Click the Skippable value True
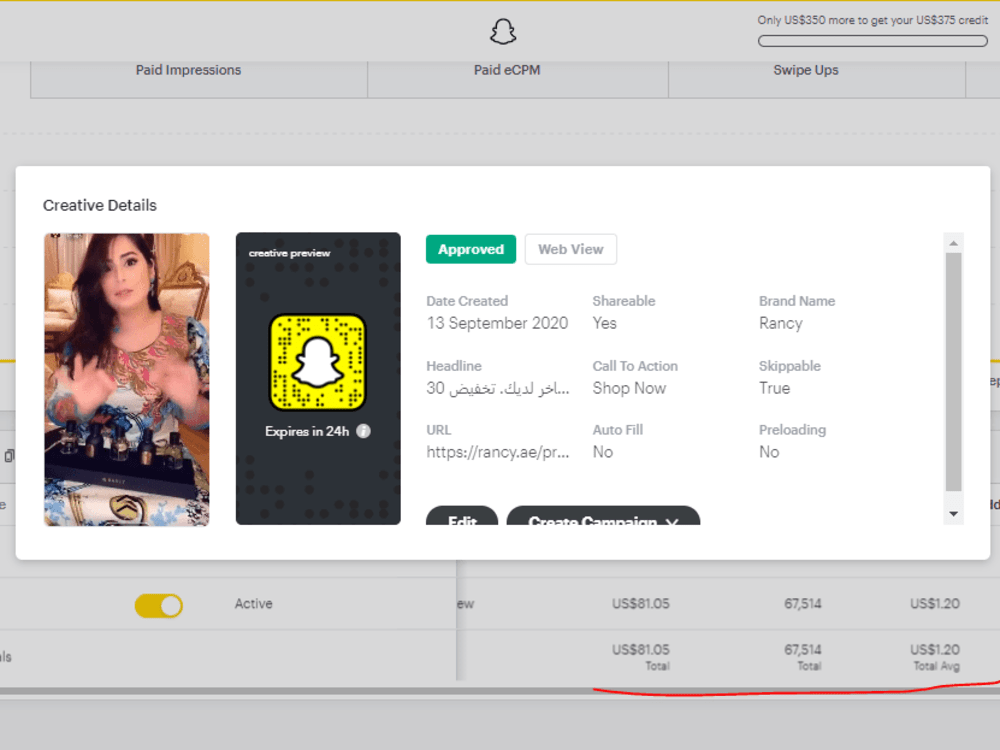 [774, 388]
